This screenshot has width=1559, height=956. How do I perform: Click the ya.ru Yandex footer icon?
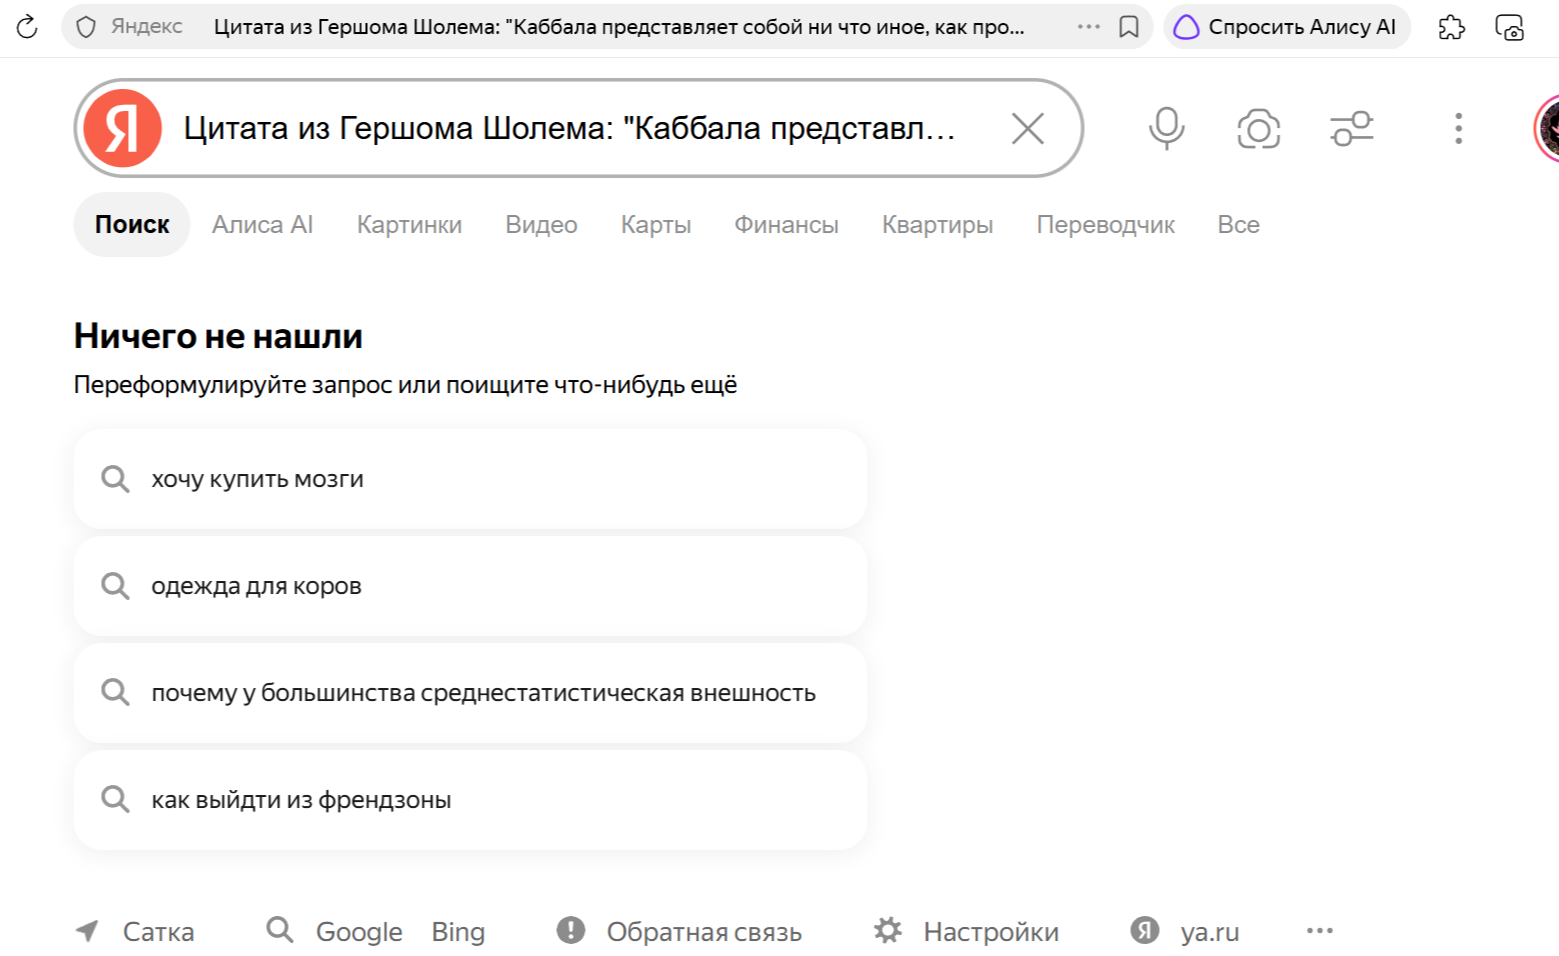coord(1145,930)
